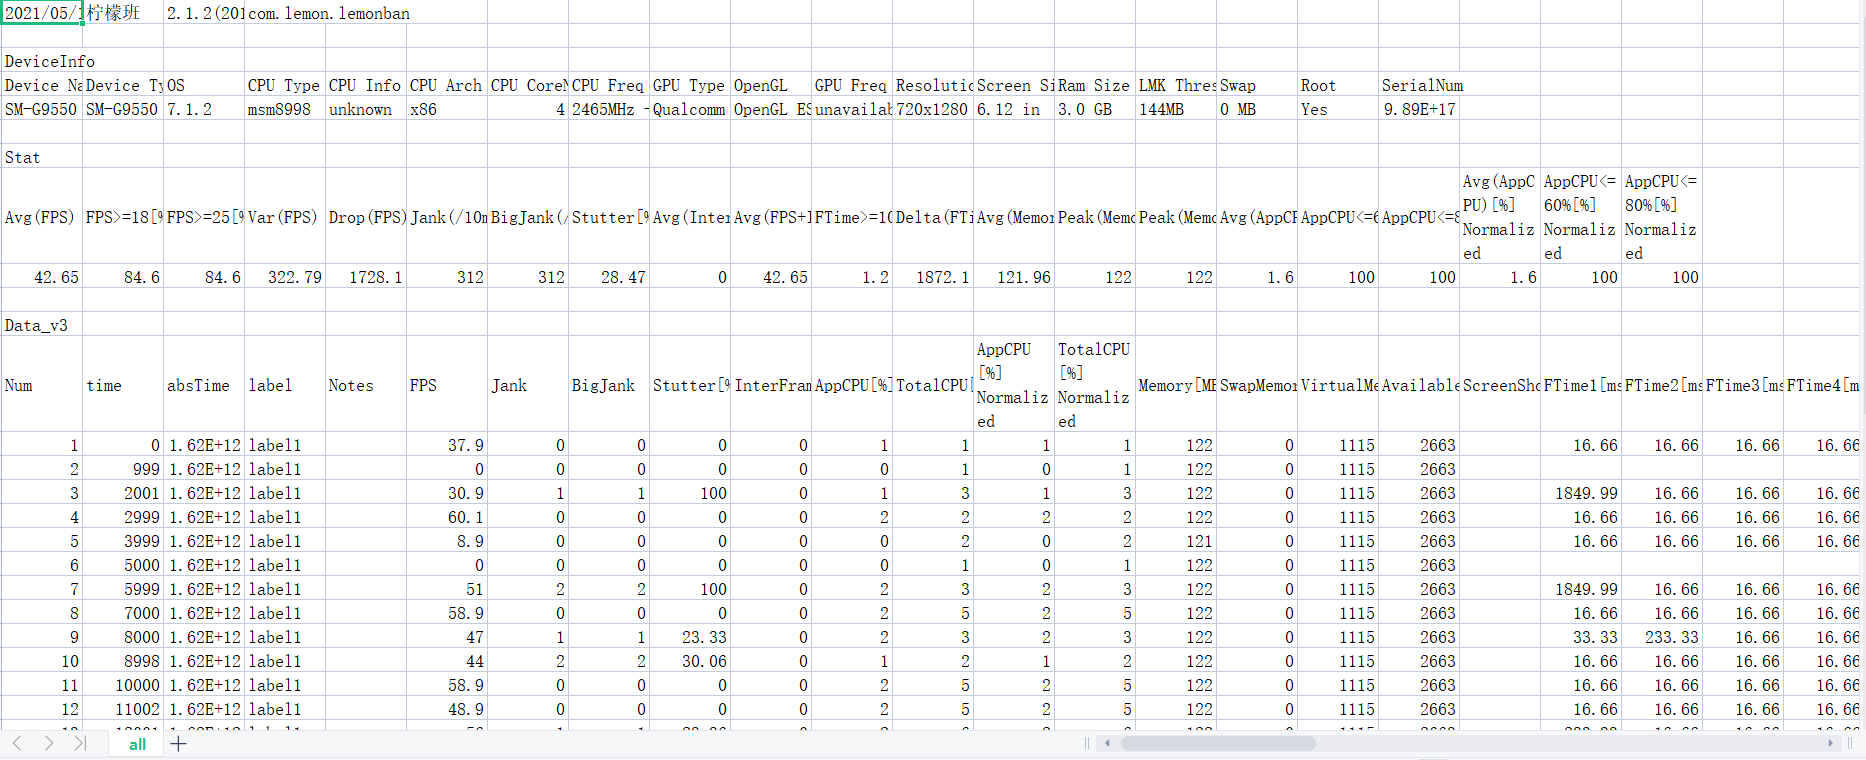Select the 144MB LMK Threshold value cell
This screenshot has width=1866, height=760.
pos(1175,109)
